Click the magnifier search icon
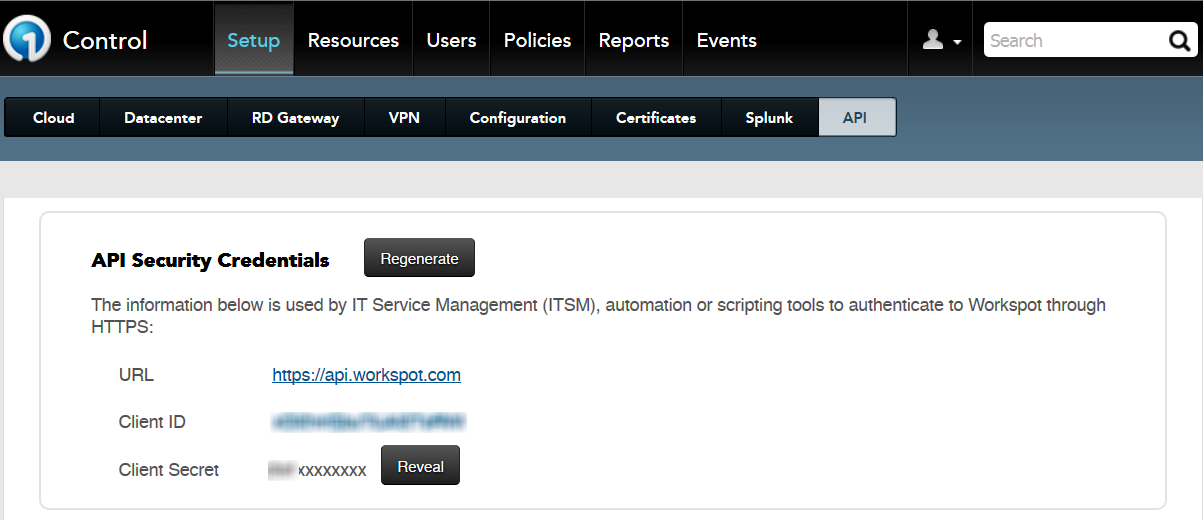Viewport: 1203px width, 520px height. pos(1178,41)
